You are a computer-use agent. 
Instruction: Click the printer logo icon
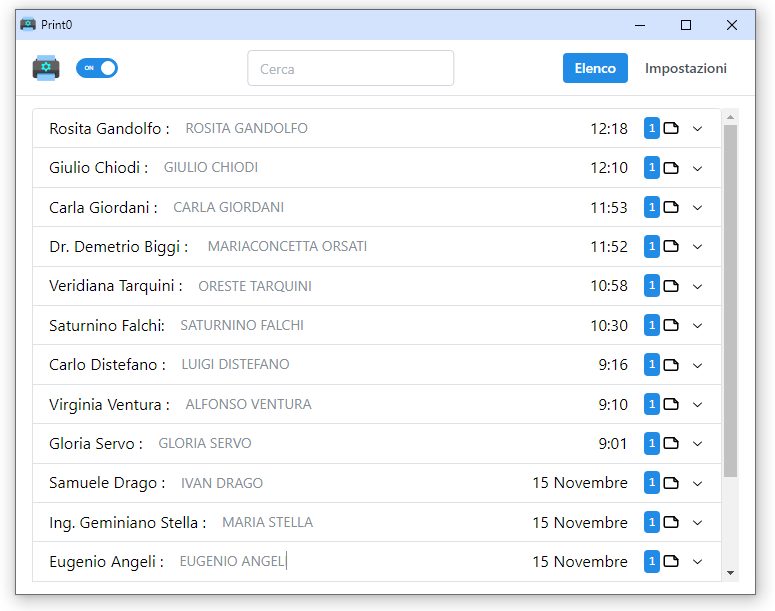tap(46, 68)
